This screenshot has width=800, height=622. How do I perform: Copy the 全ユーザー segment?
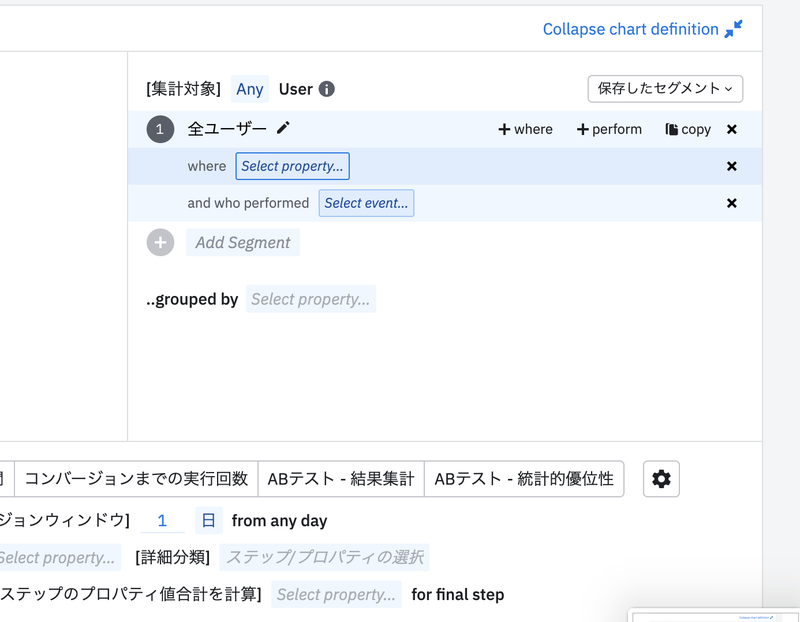[x=688, y=129]
